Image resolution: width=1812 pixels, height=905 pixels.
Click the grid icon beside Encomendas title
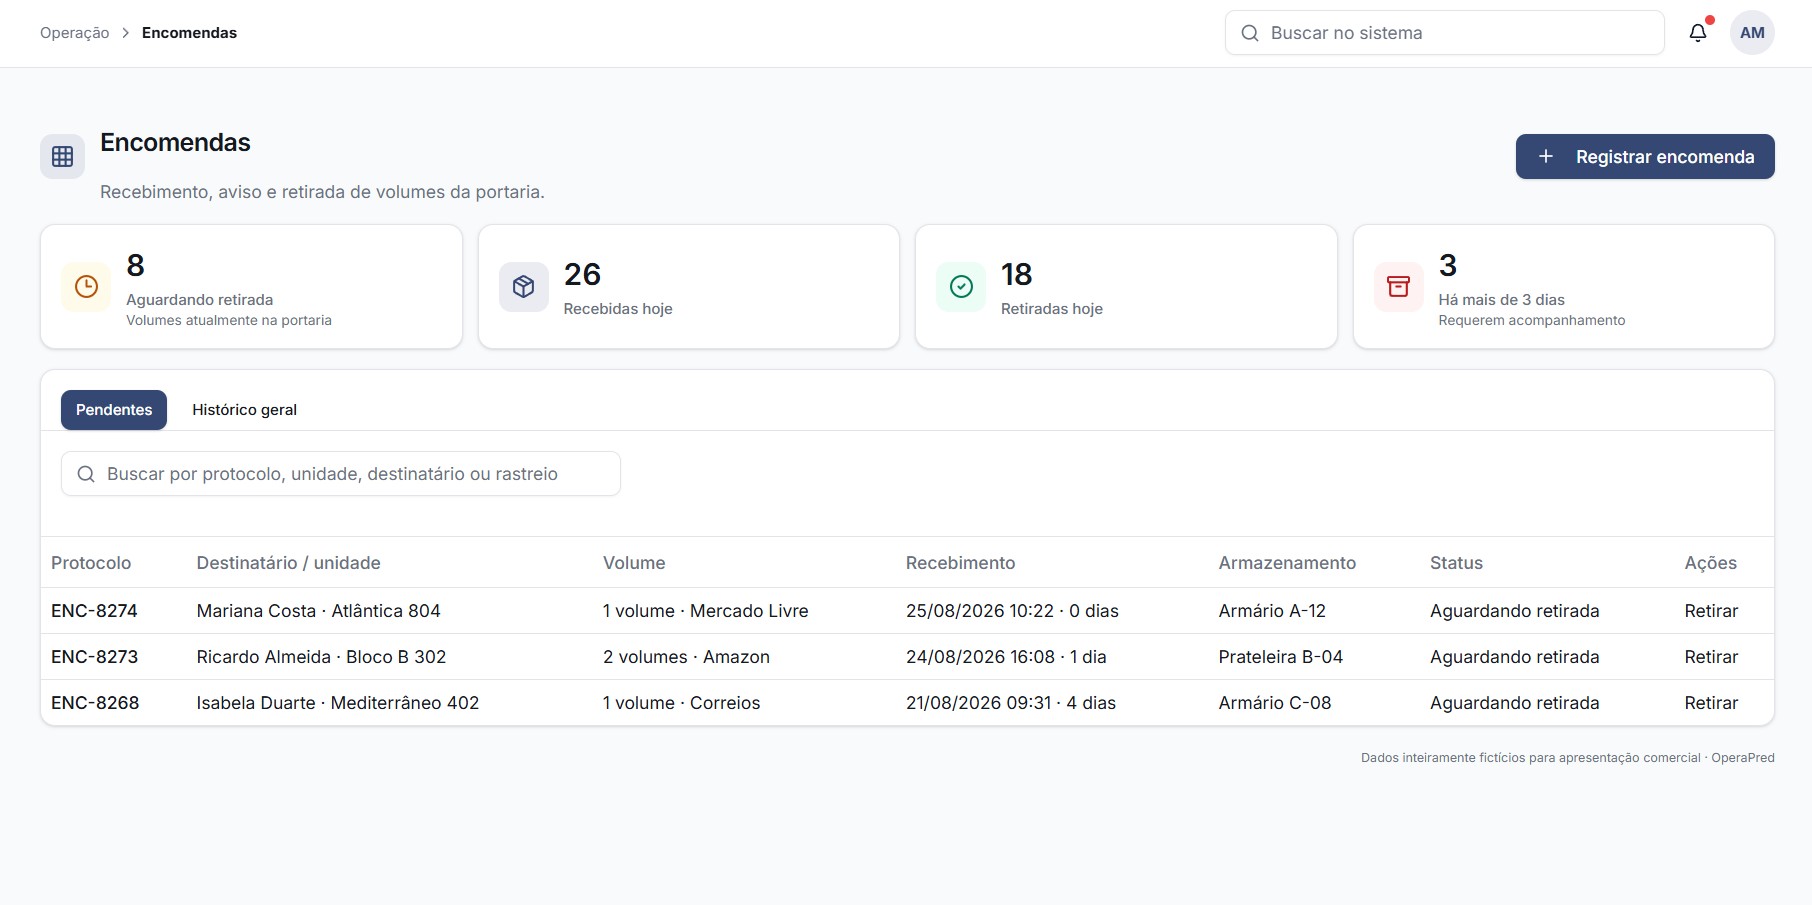coord(63,157)
